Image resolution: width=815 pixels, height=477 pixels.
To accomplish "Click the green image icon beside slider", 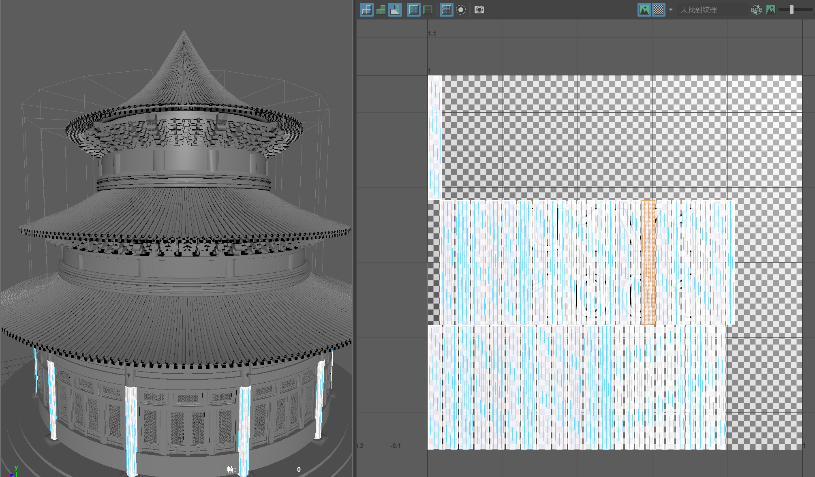I will (770, 9).
